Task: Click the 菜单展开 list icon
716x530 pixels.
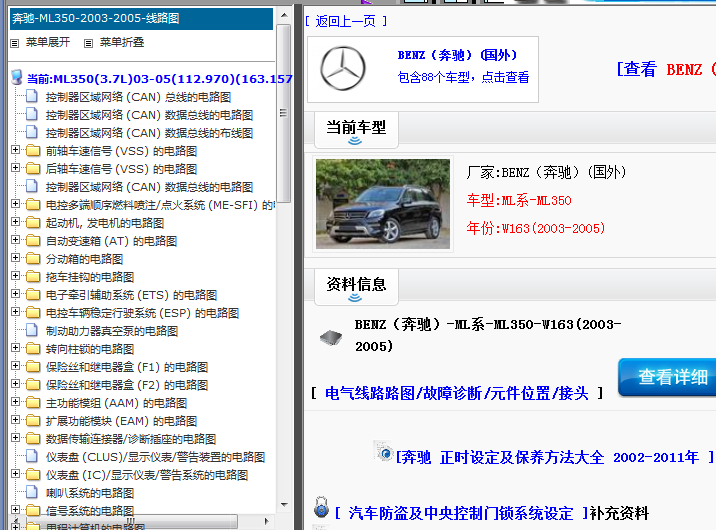Action: 15,43
